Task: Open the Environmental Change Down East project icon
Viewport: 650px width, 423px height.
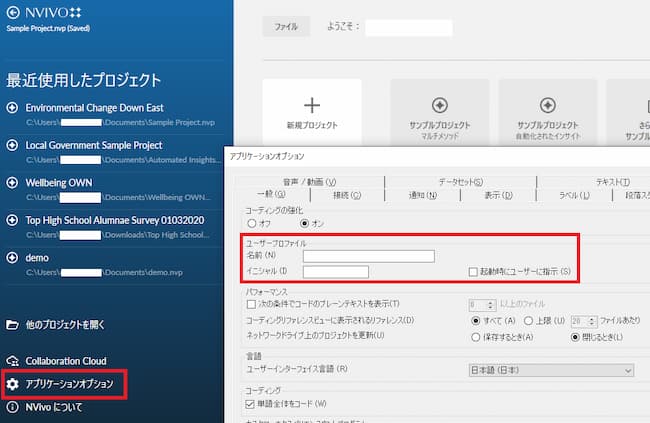Action: tap(12, 108)
